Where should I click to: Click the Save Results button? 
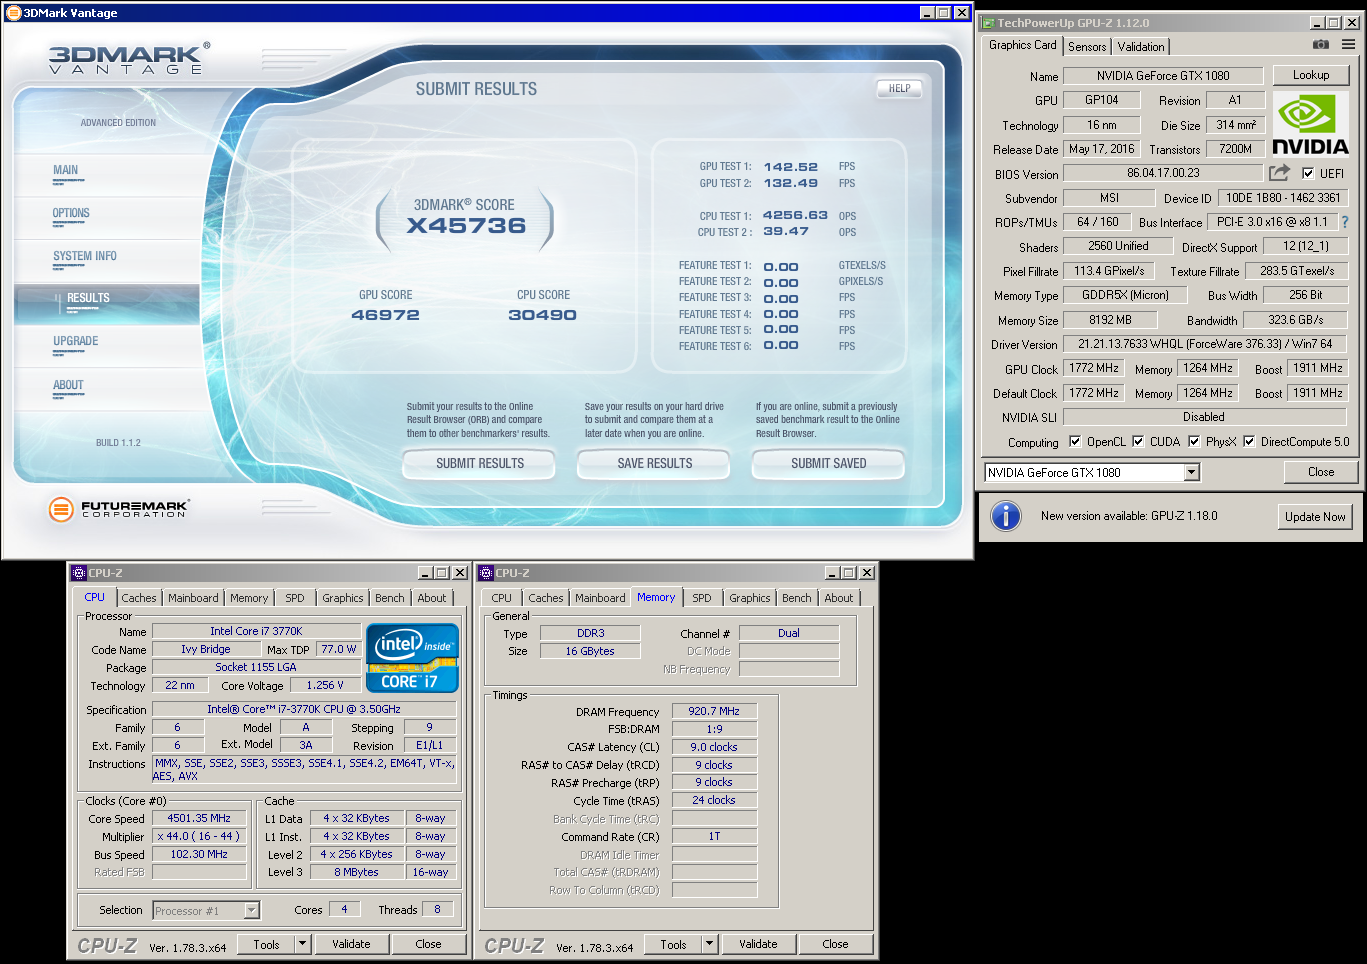click(655, 463)
